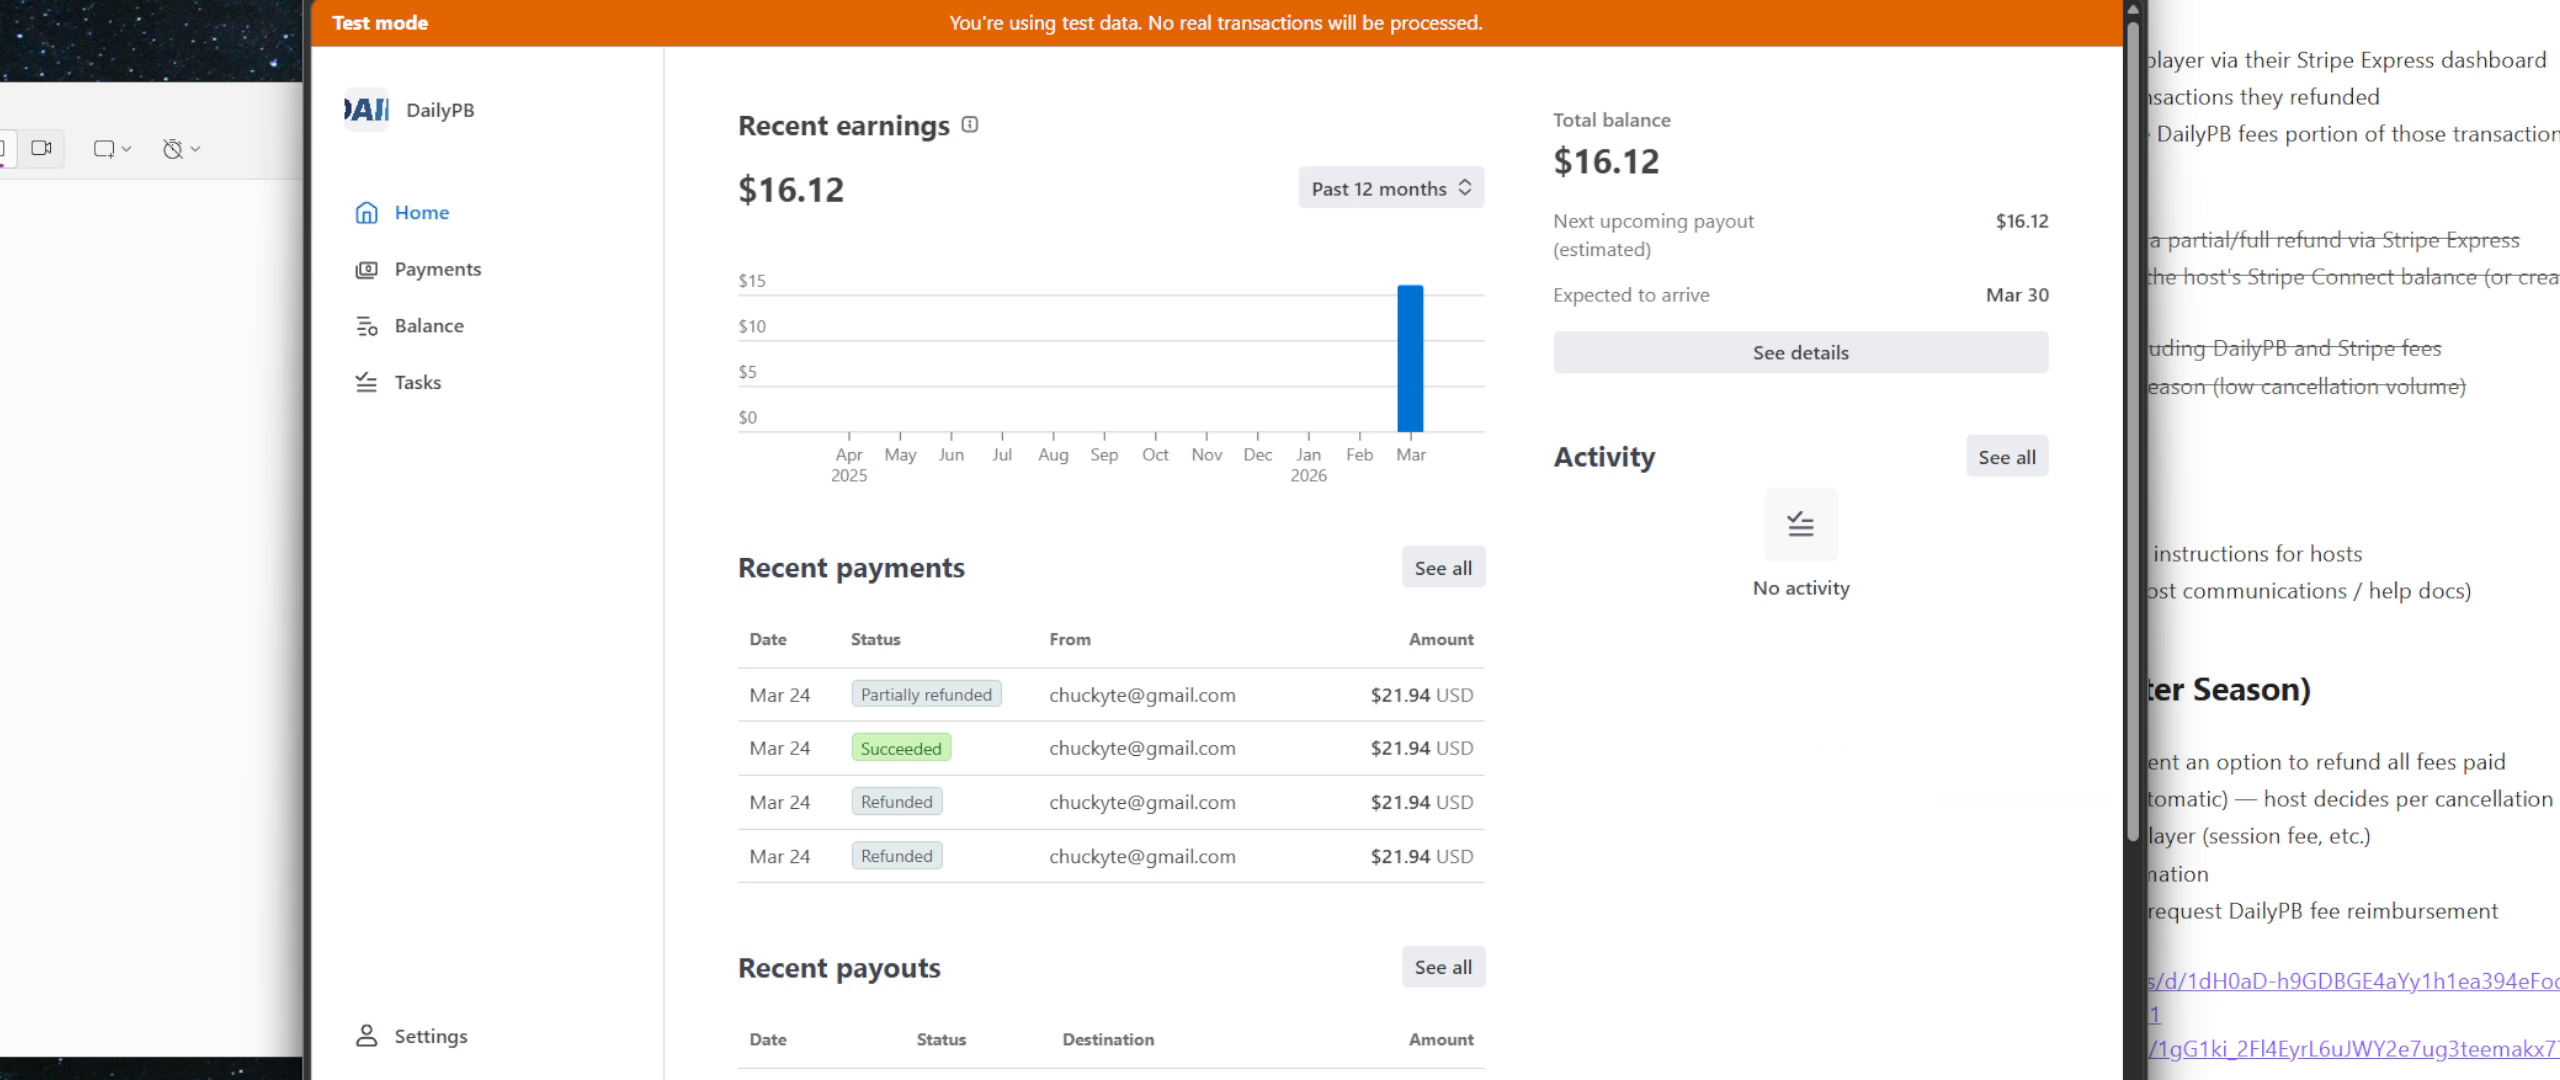Click the Test mode label in banner

click(380, 22)
